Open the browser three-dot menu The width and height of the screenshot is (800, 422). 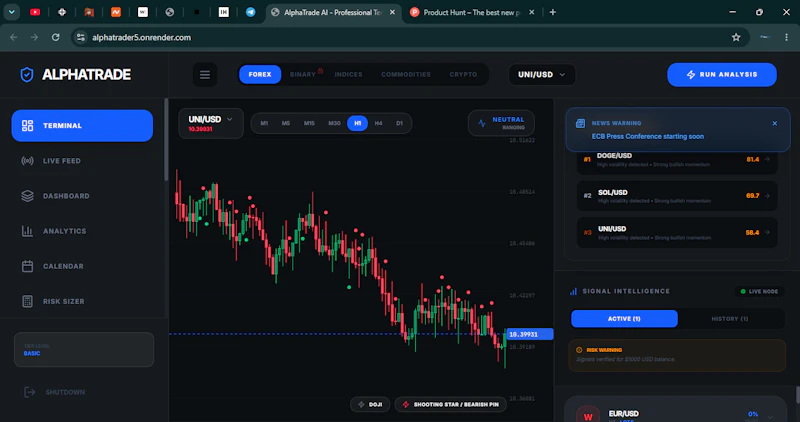[x=786, y=37]
